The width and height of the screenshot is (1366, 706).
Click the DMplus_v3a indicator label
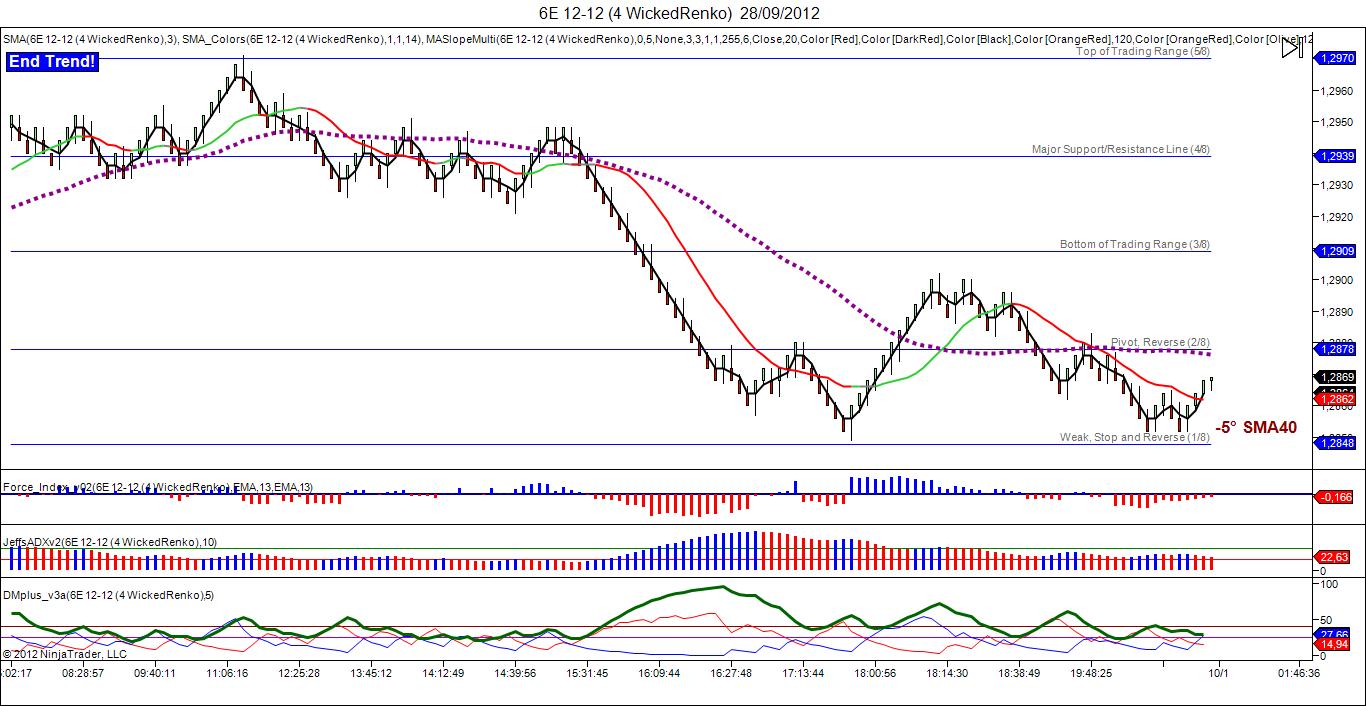(108, 595)
